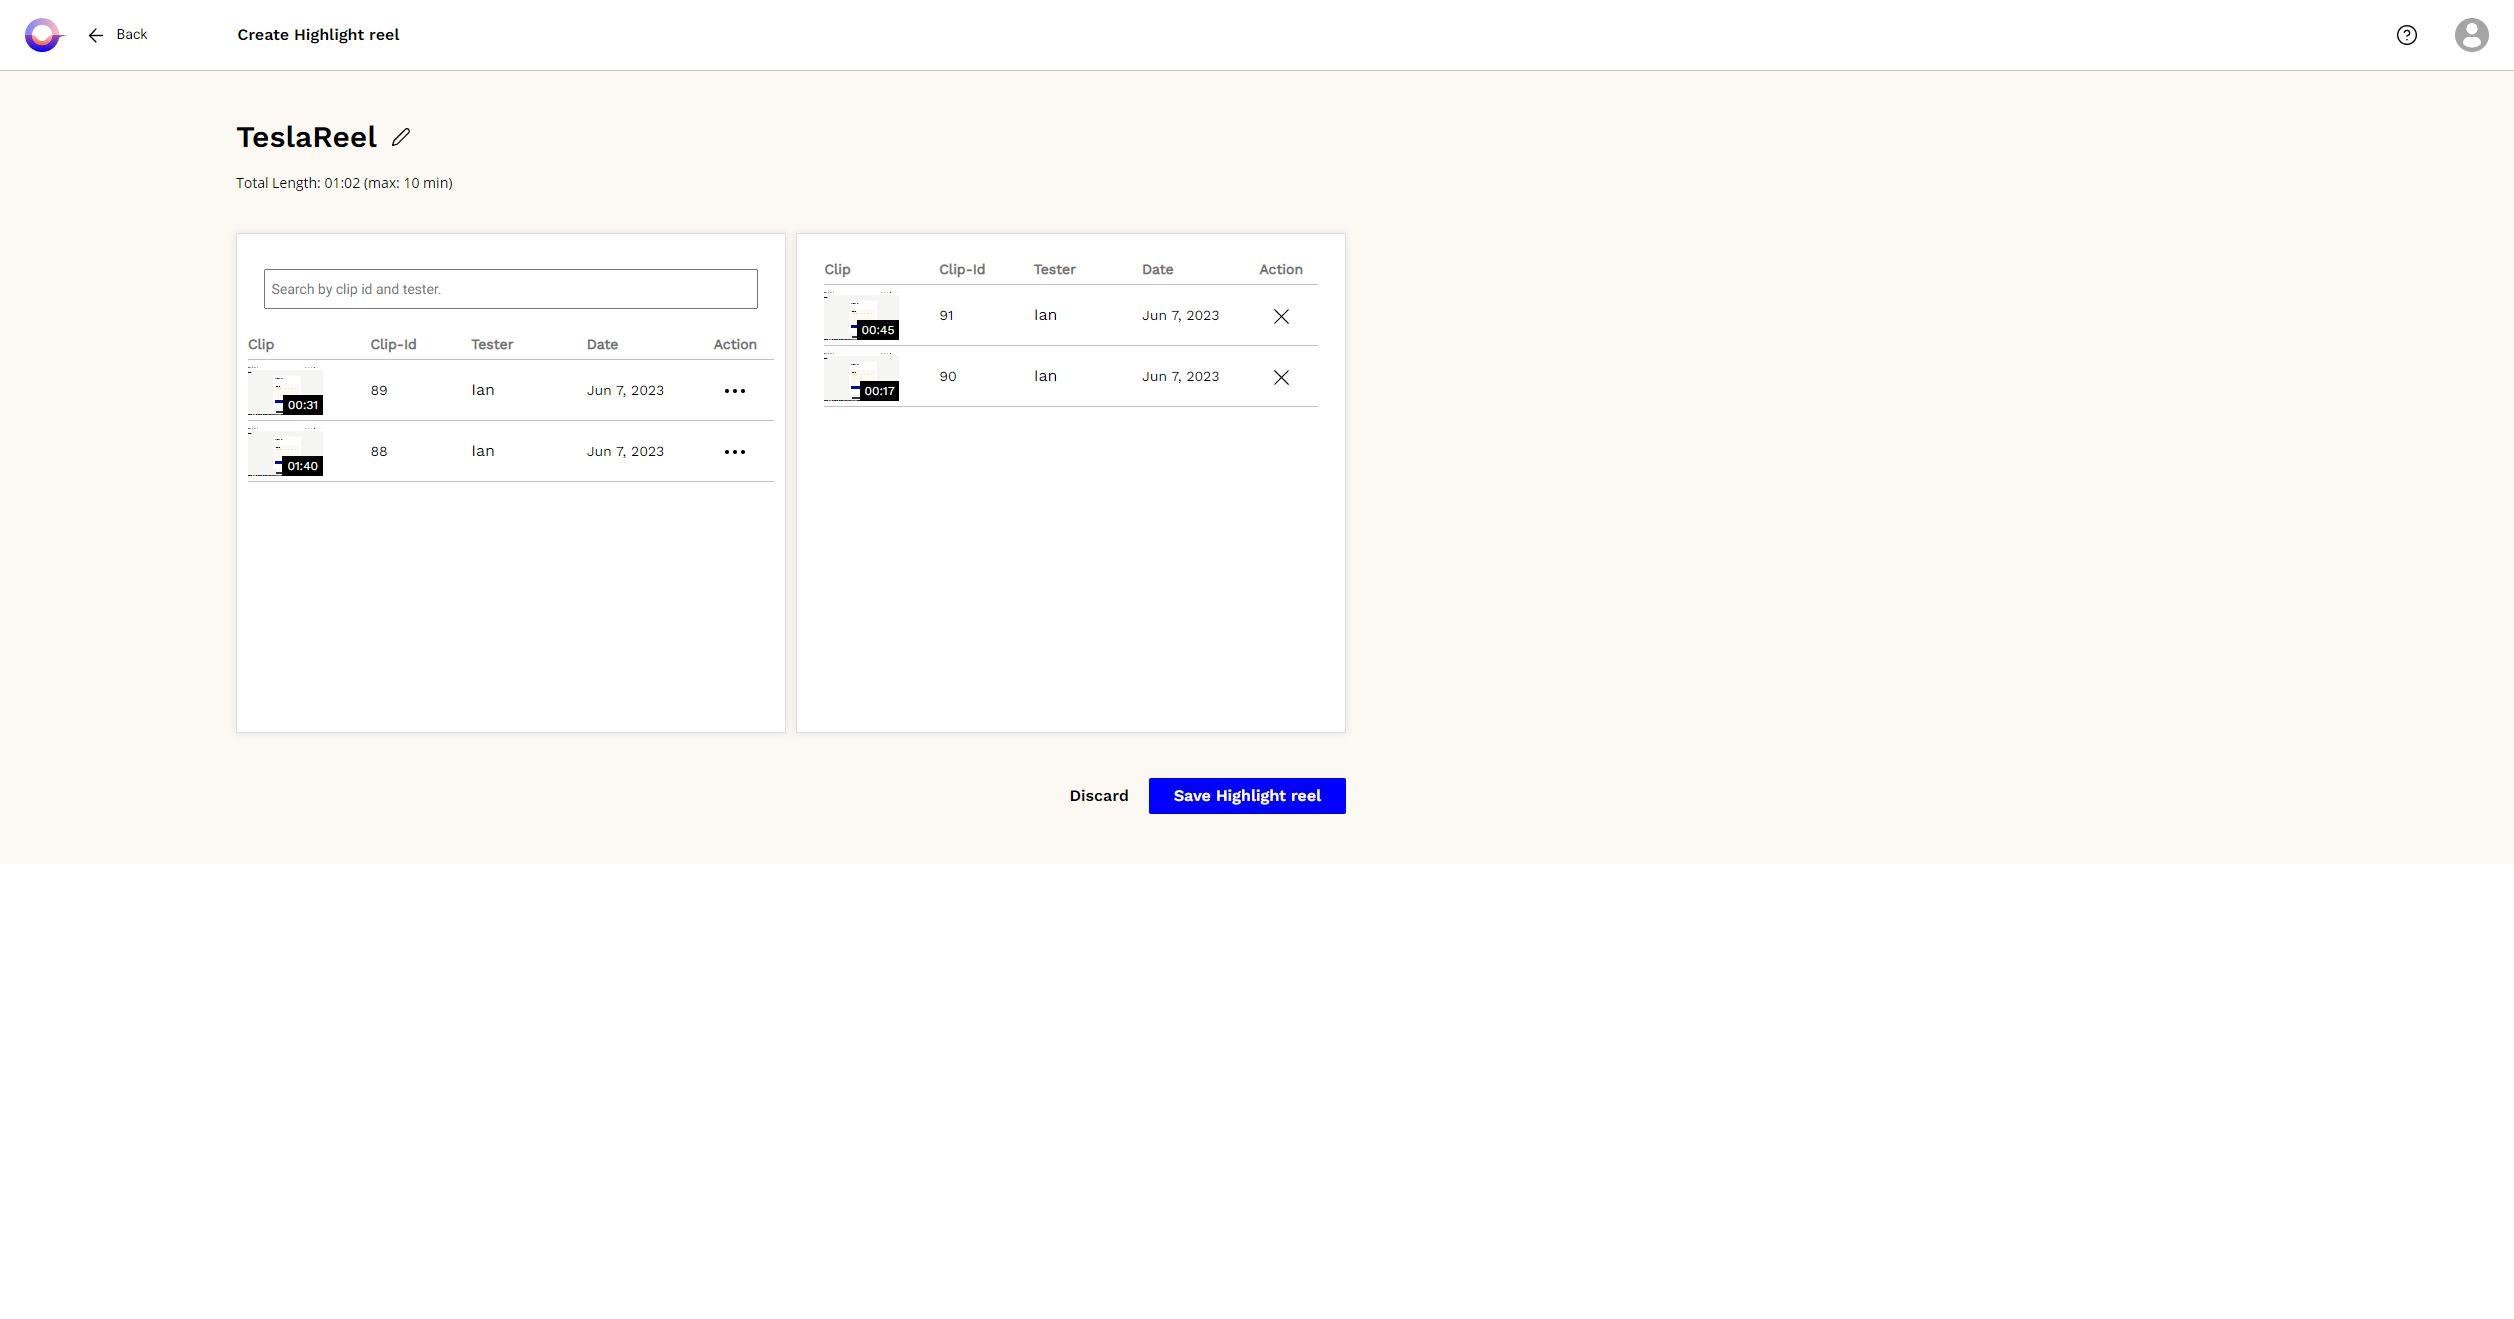Open the user account avatar
This screenshot has height=1319, width=2514.
[2471, 35]
